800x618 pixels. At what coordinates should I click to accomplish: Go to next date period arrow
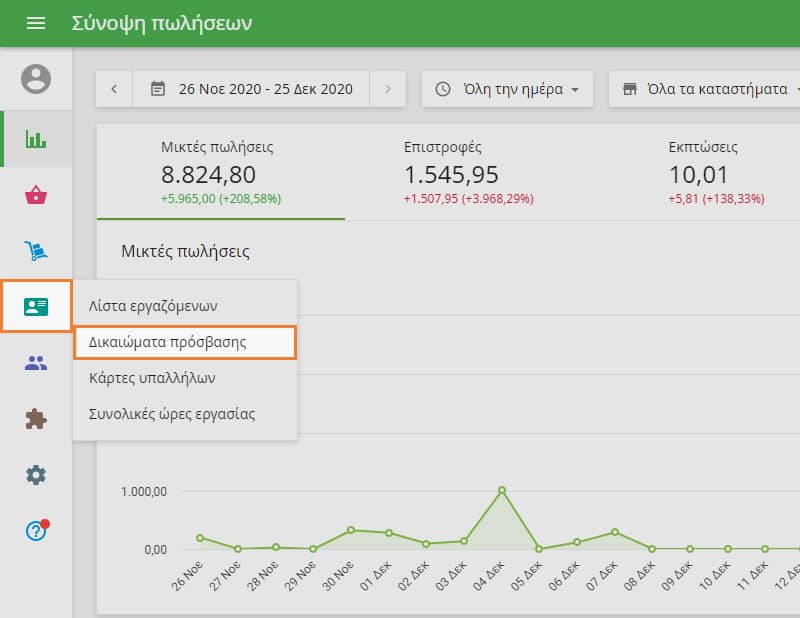pos(388,89)
